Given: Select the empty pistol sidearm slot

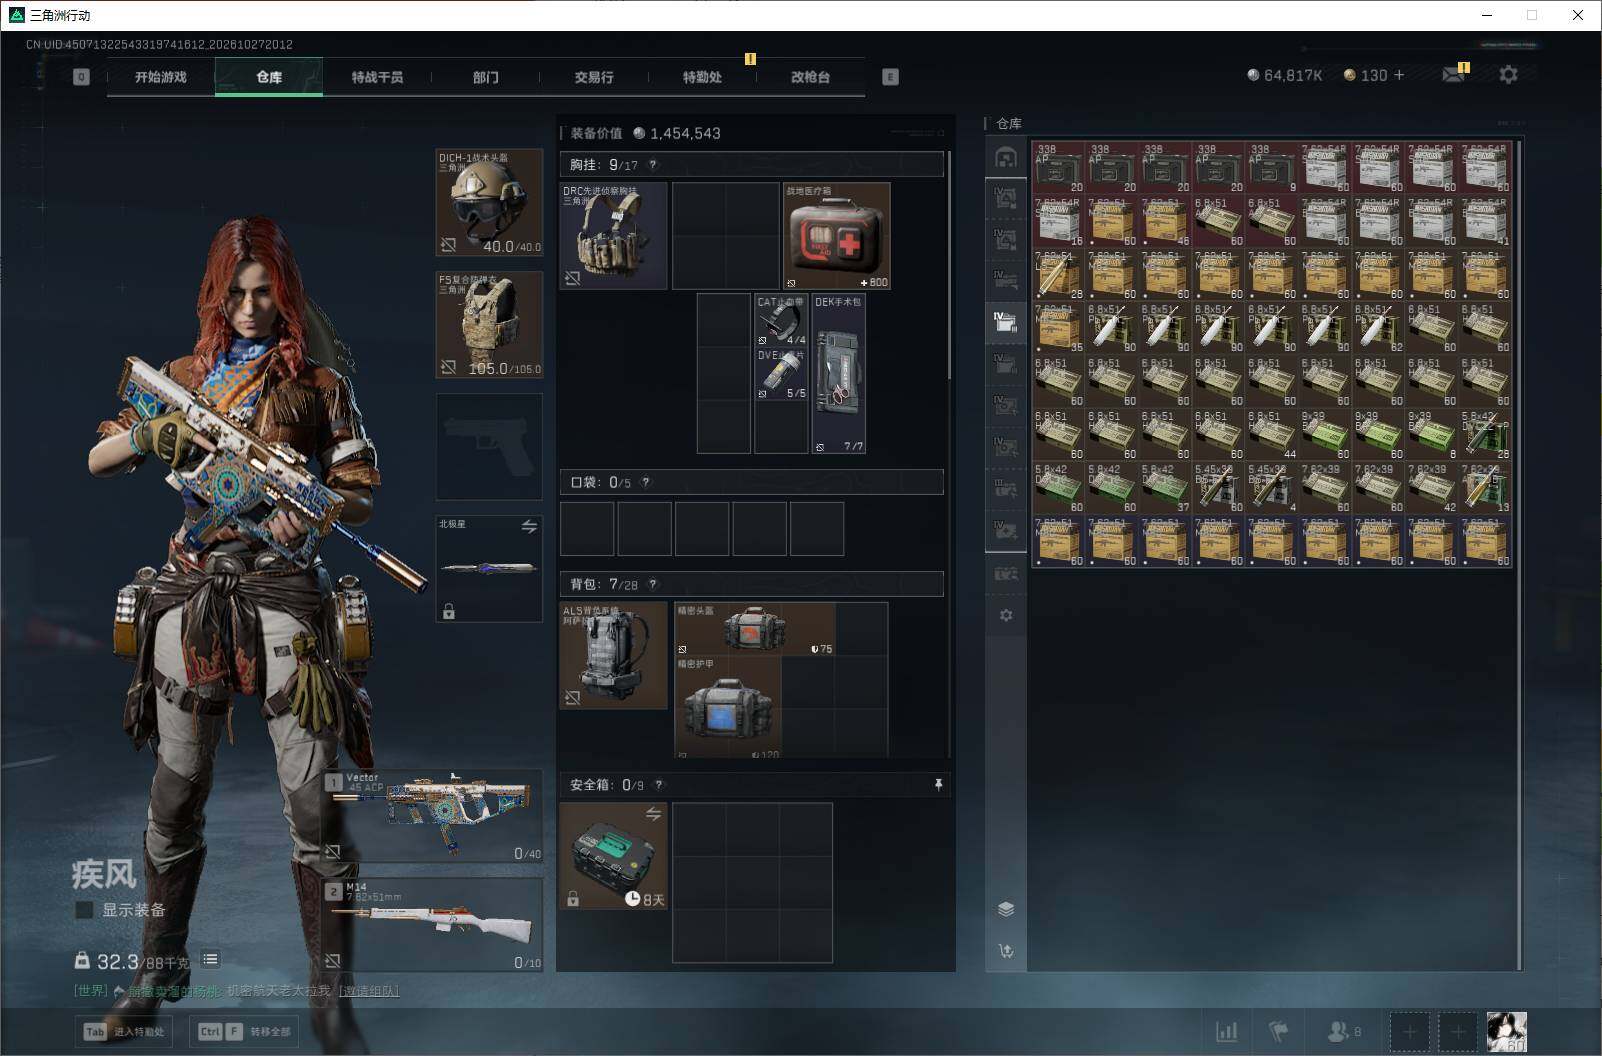Looking at the screenshot, I should click(x=489, y=446).
